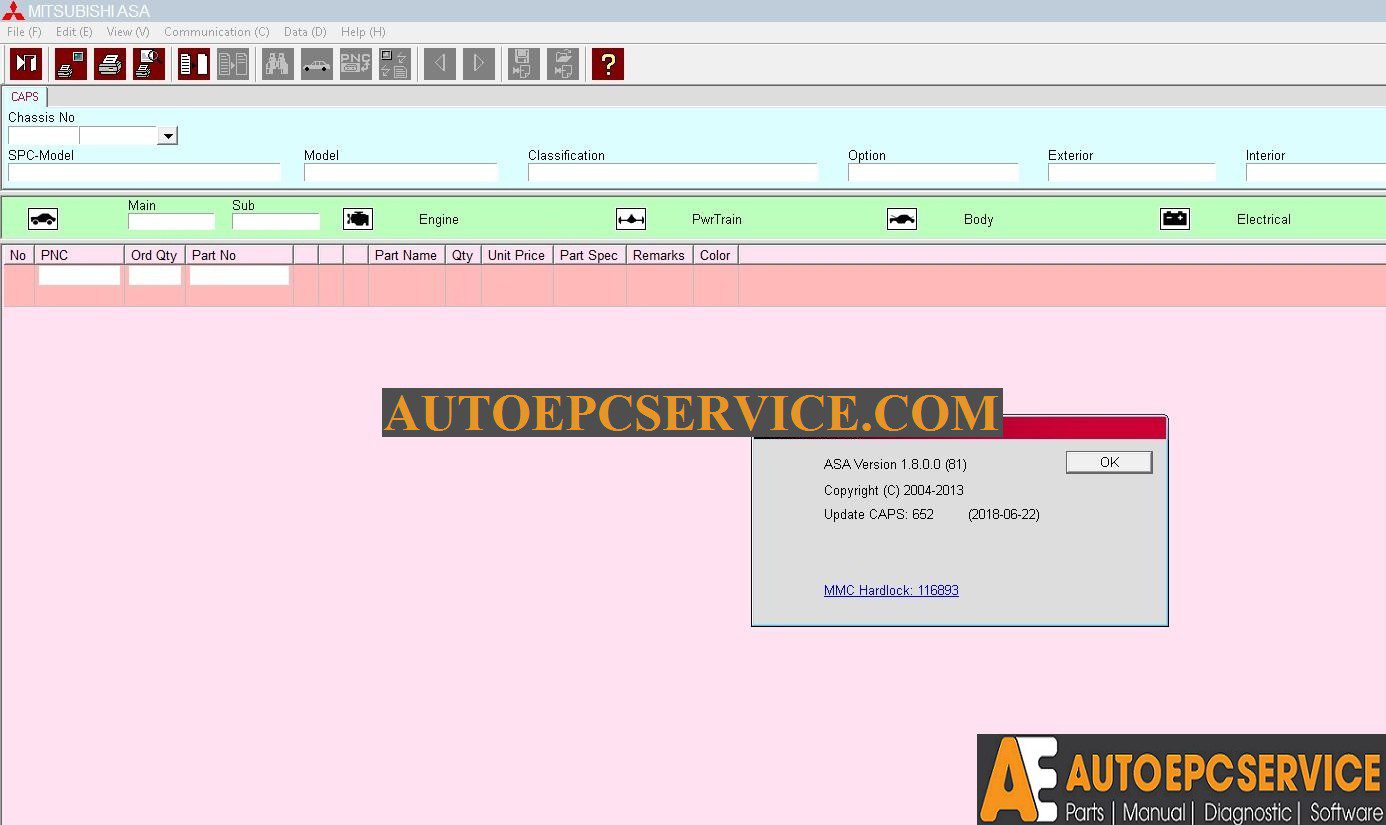
Task: Click the Exterior input field
Action: click(1131, 173)
